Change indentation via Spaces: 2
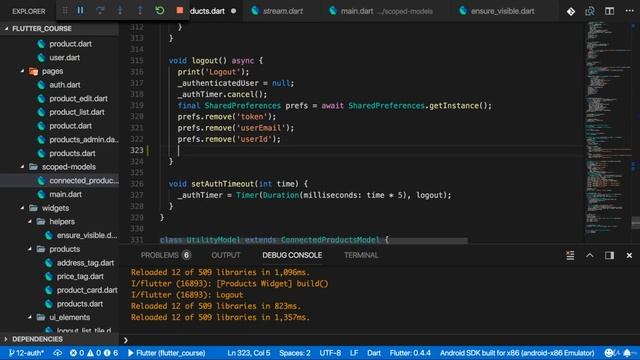The image size is (640, 360). pyautogui.click(x=295, y=353)
